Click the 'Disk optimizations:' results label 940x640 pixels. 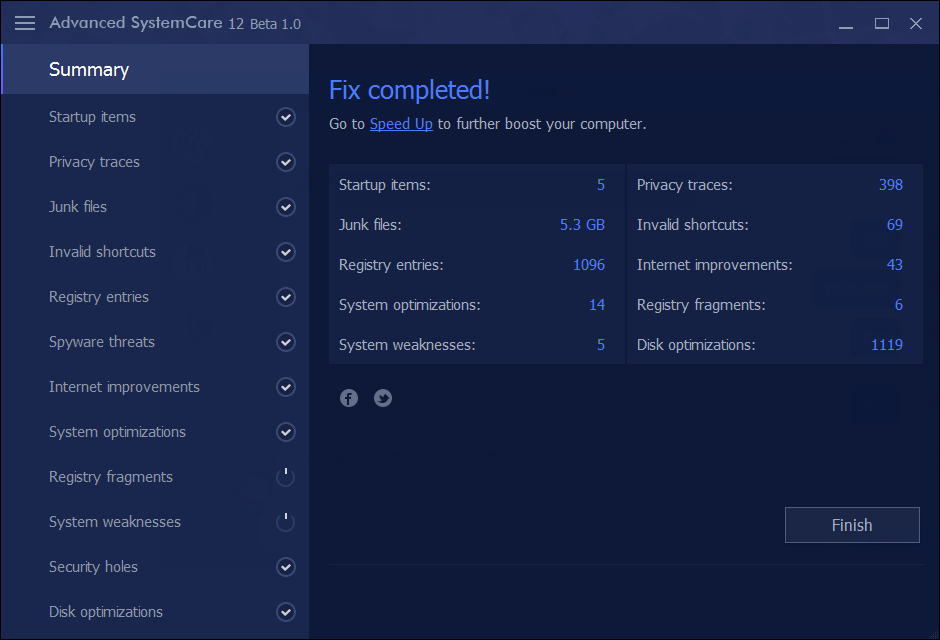coord(696,345)
